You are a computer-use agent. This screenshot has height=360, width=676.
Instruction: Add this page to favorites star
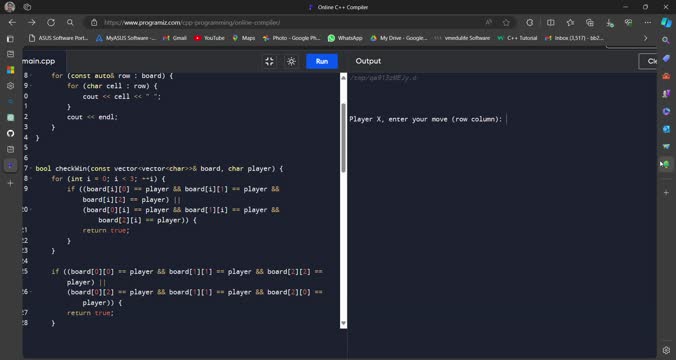coord(506,22)
